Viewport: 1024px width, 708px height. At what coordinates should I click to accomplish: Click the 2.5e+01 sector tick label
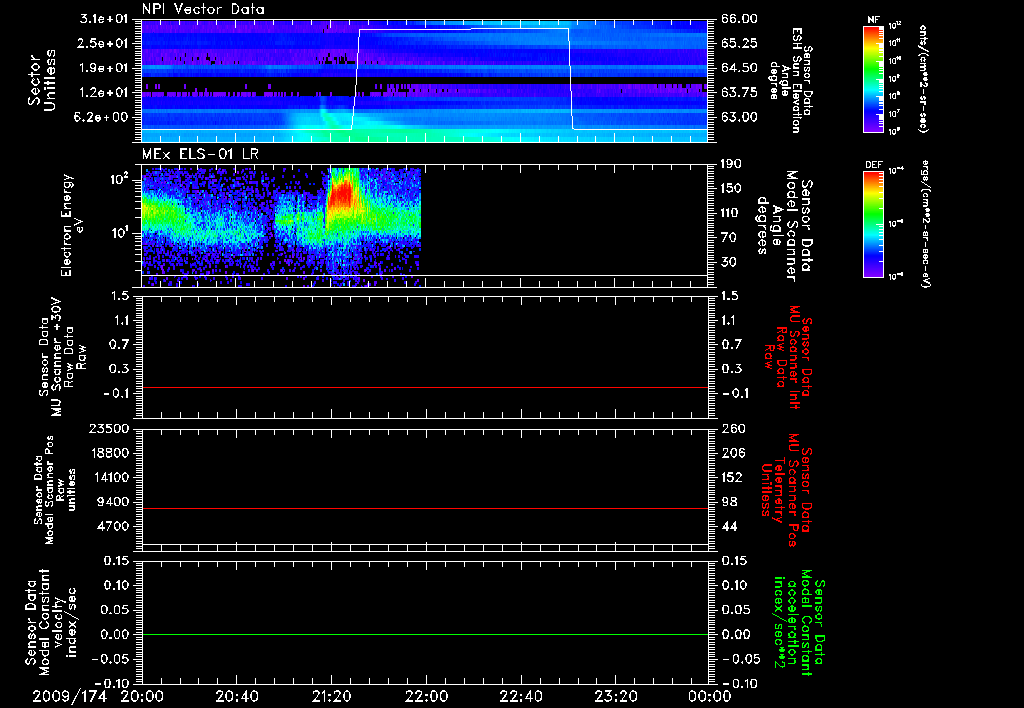click(x=104, y=43)
